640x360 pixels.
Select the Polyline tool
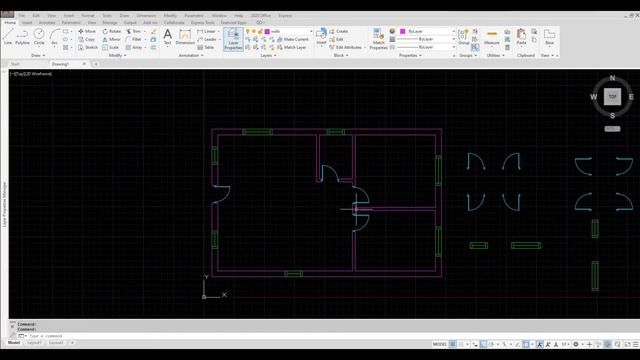[22, 37]
